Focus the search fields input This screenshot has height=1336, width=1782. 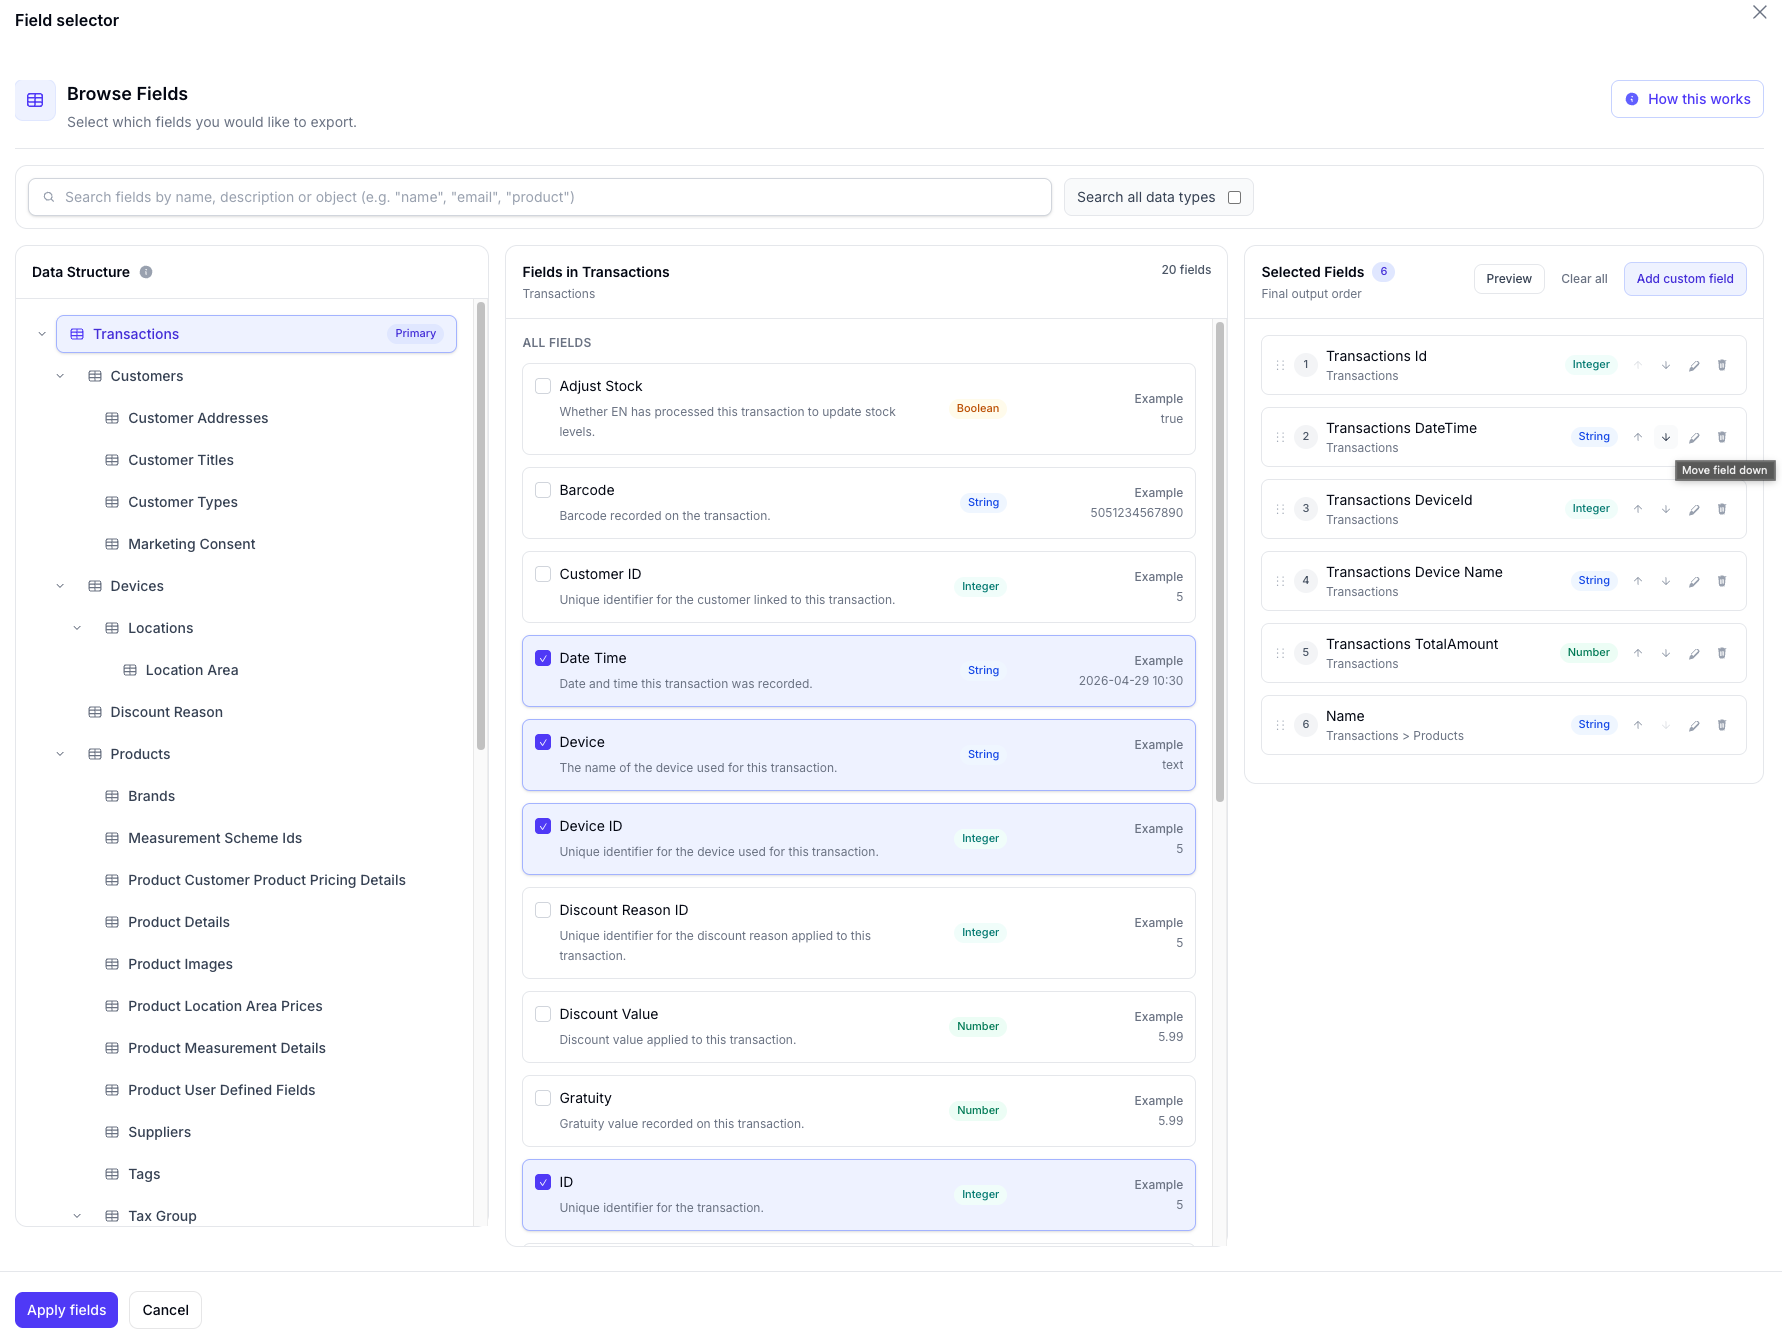(x=540, y=197)
